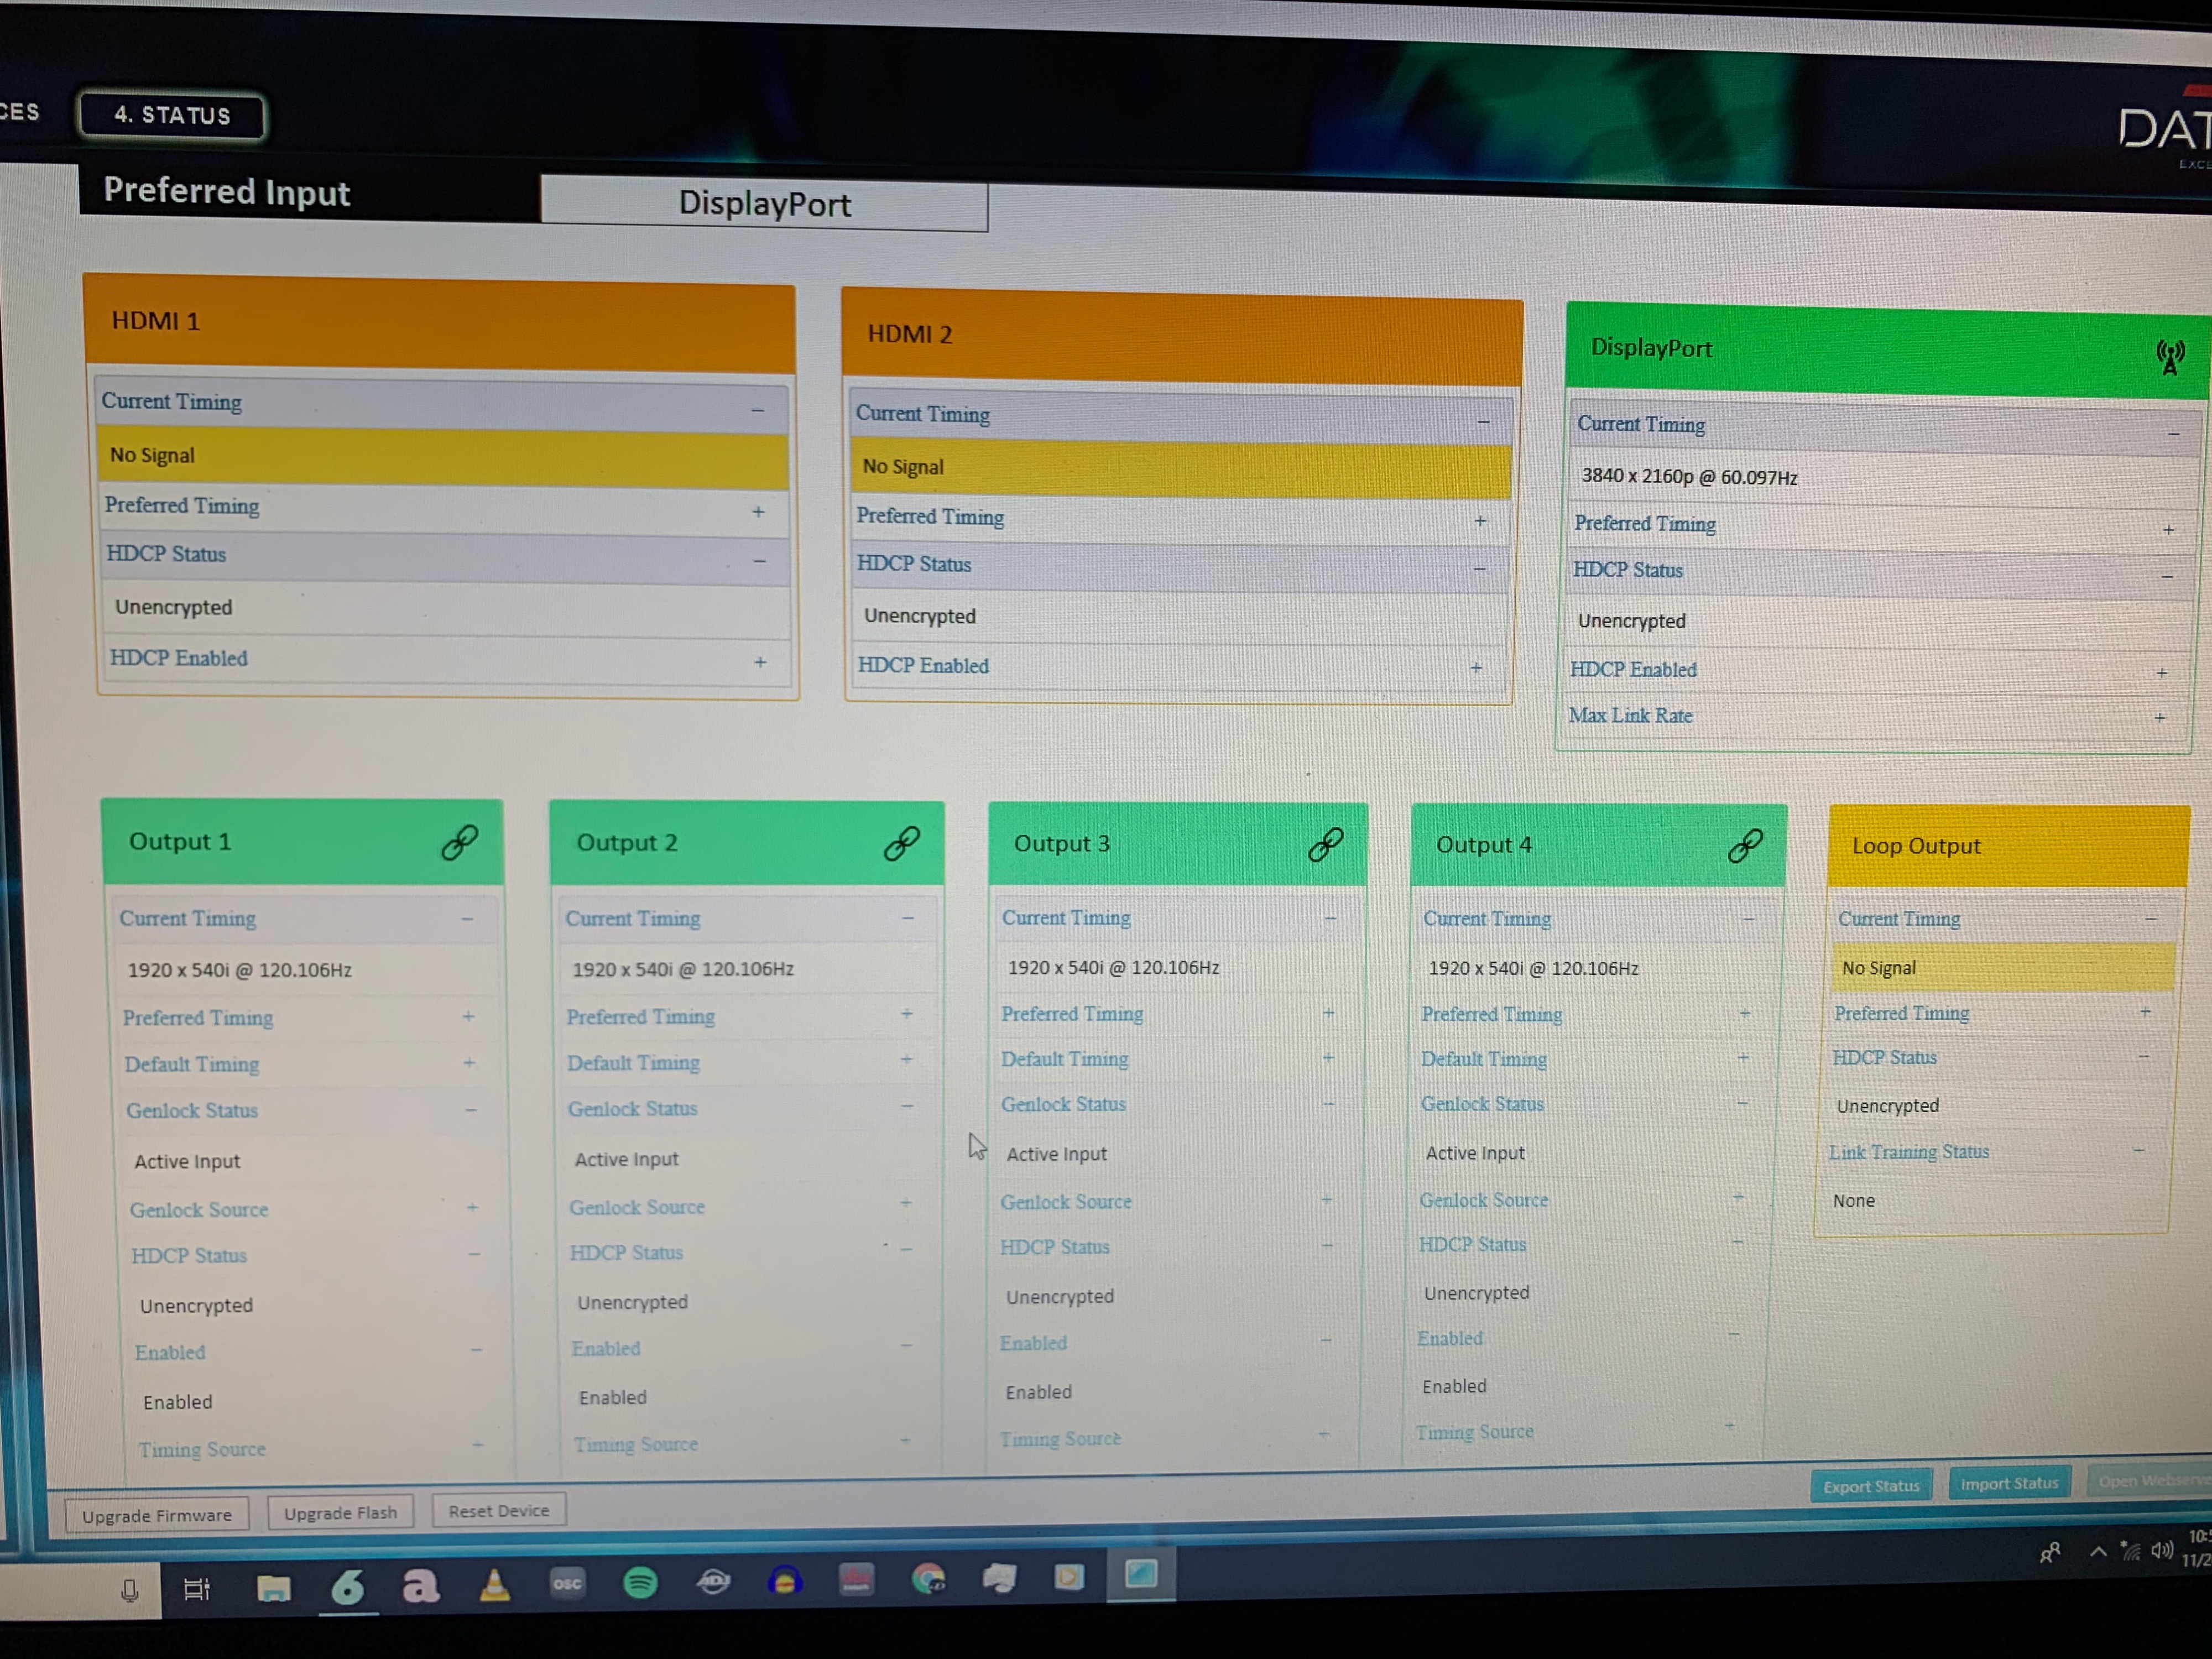Click the Upgrade Firmware button

pos(157,1515)
